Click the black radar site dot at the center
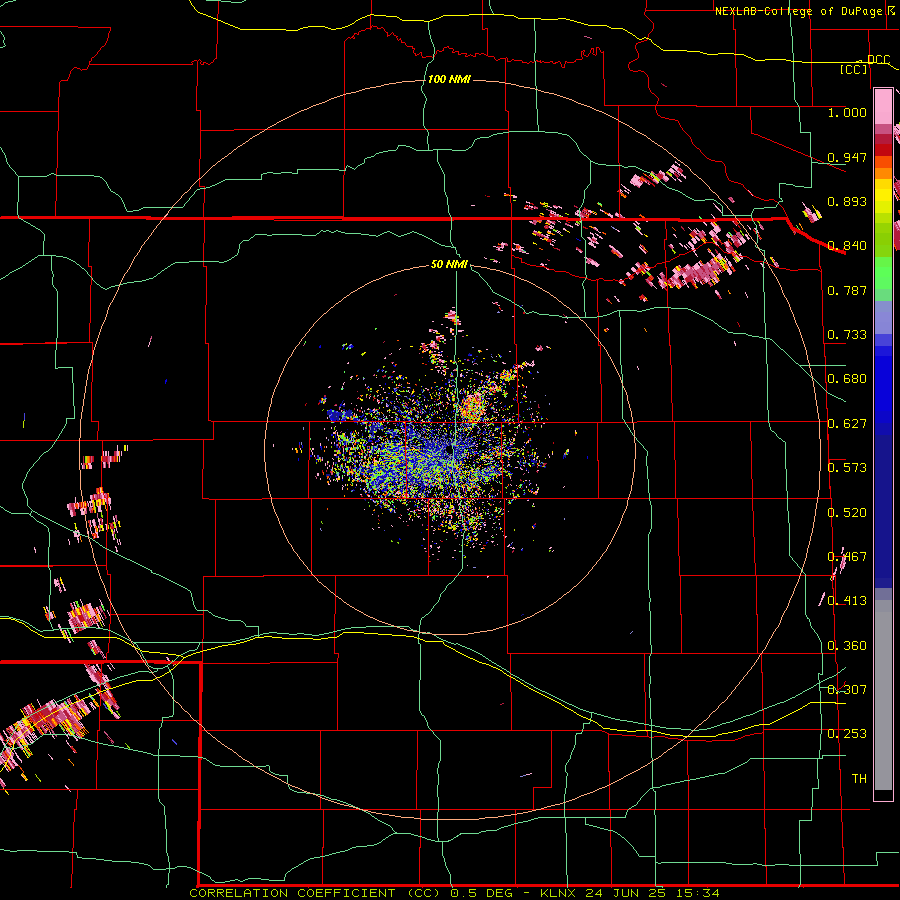The image size is (900, 900). [x=448, y=451]
